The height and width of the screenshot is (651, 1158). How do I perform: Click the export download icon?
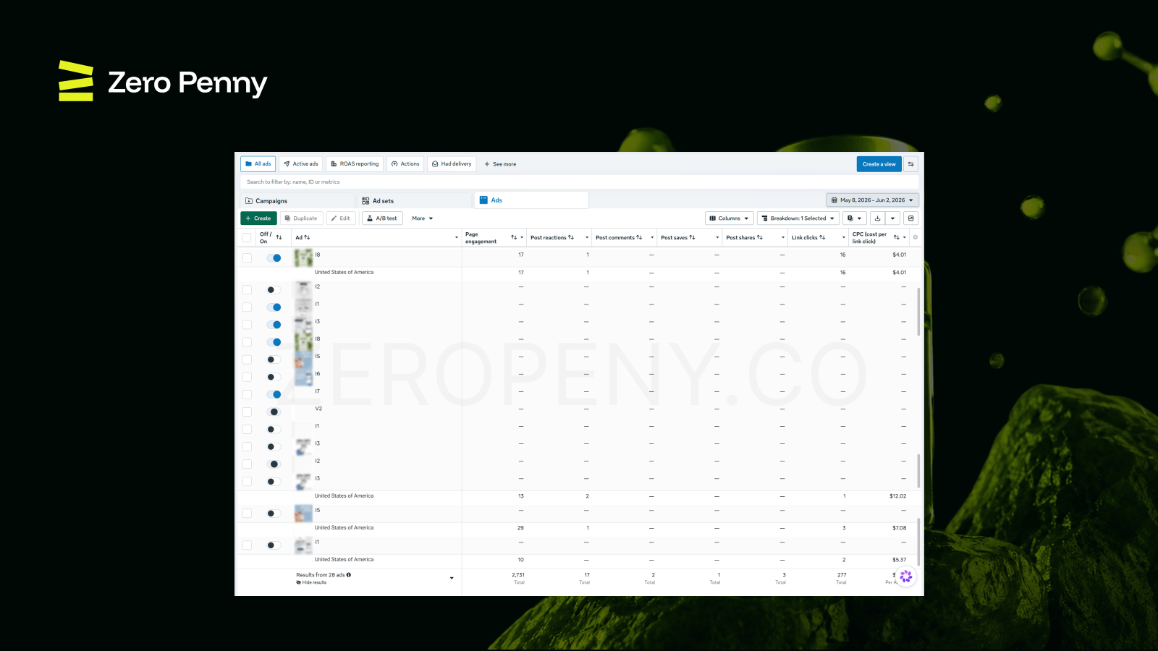877,218
